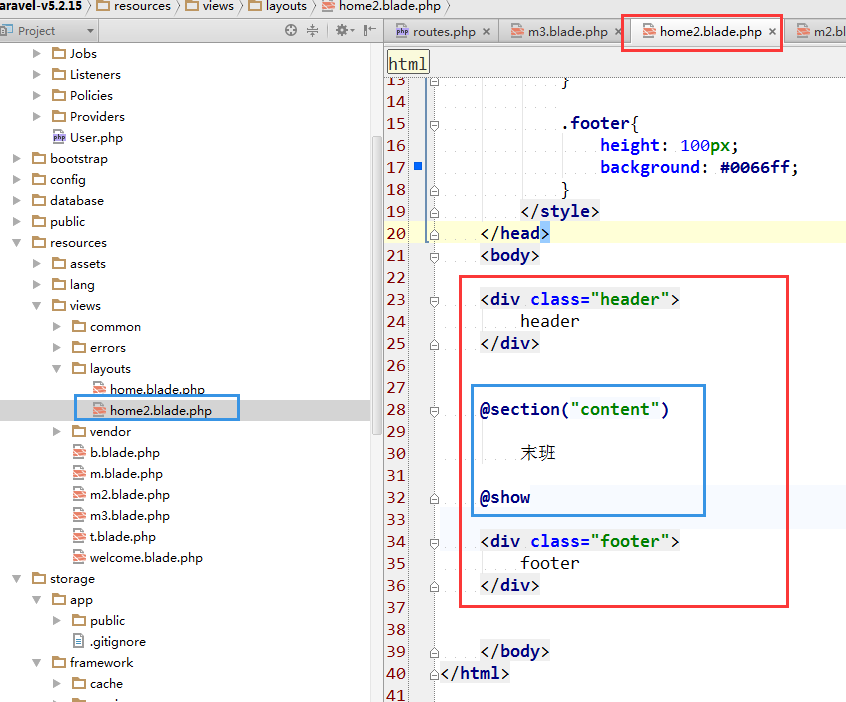Image resolution: width=846 pixels, height=702 pixels.
Task: Expand the bootstrap folder in tree
Action: (x=17, y=159)
